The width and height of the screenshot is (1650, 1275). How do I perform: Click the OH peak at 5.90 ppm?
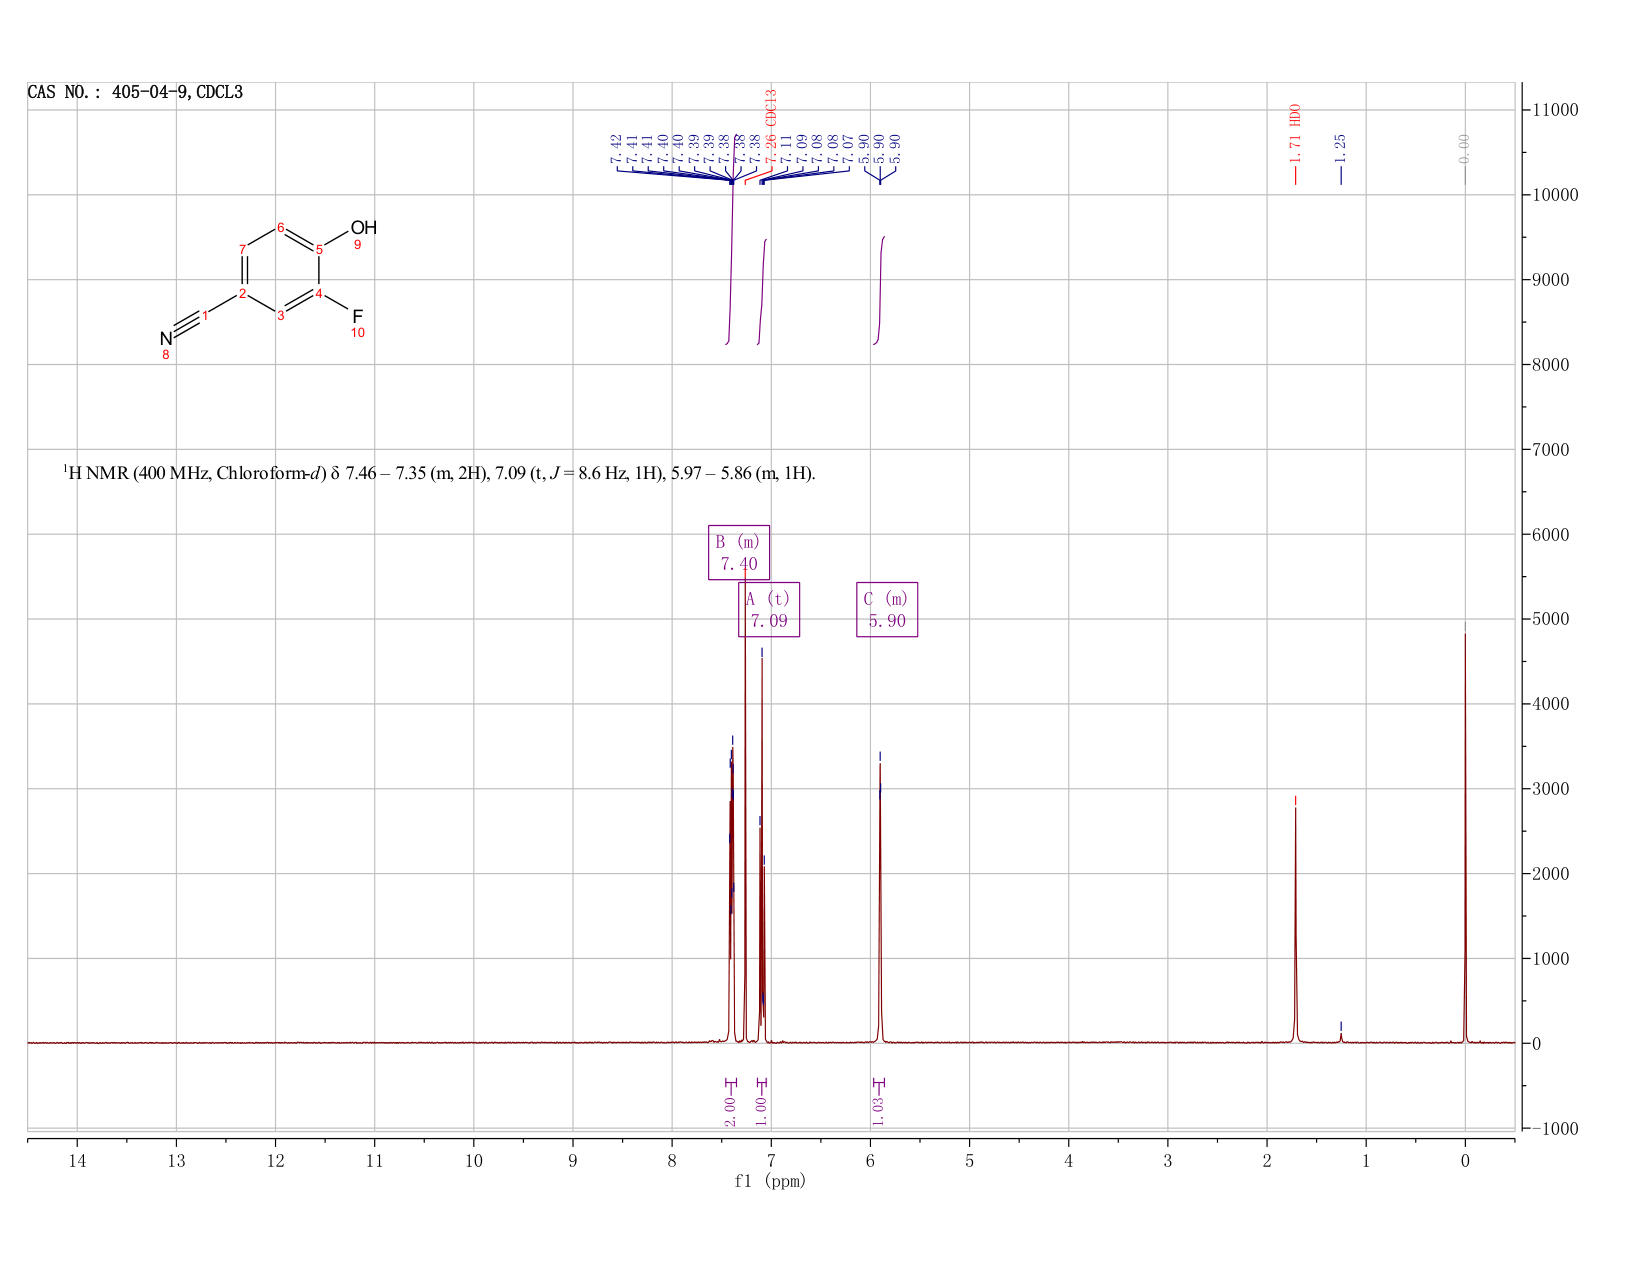click(x=880, y=905)
